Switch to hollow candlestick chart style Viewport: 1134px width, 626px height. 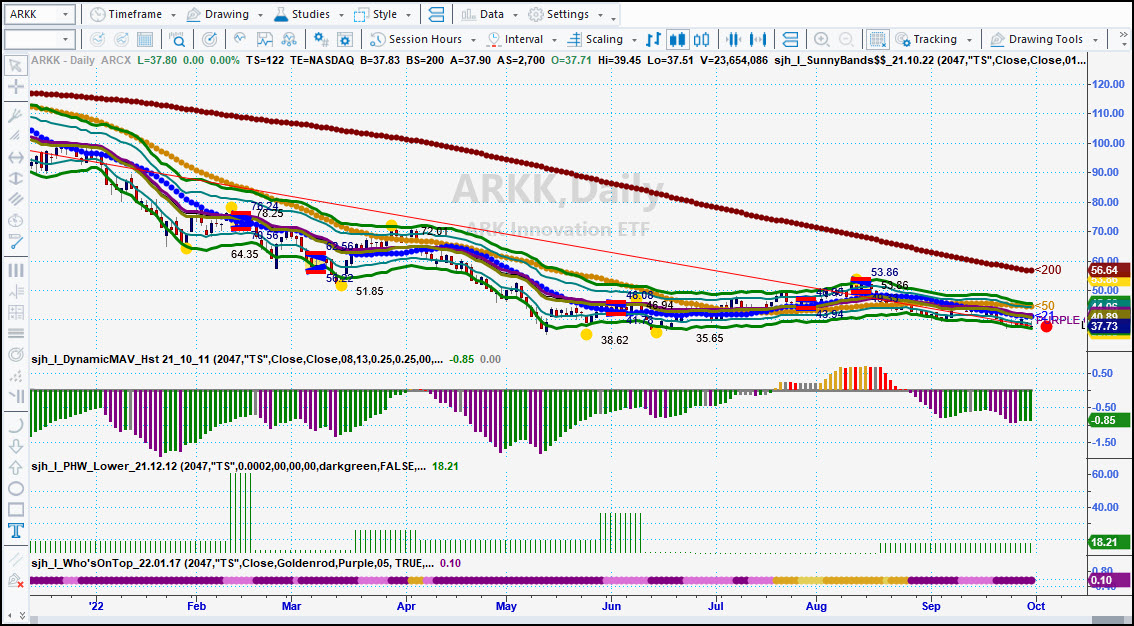pyautogui.click(x=702, y=39)
